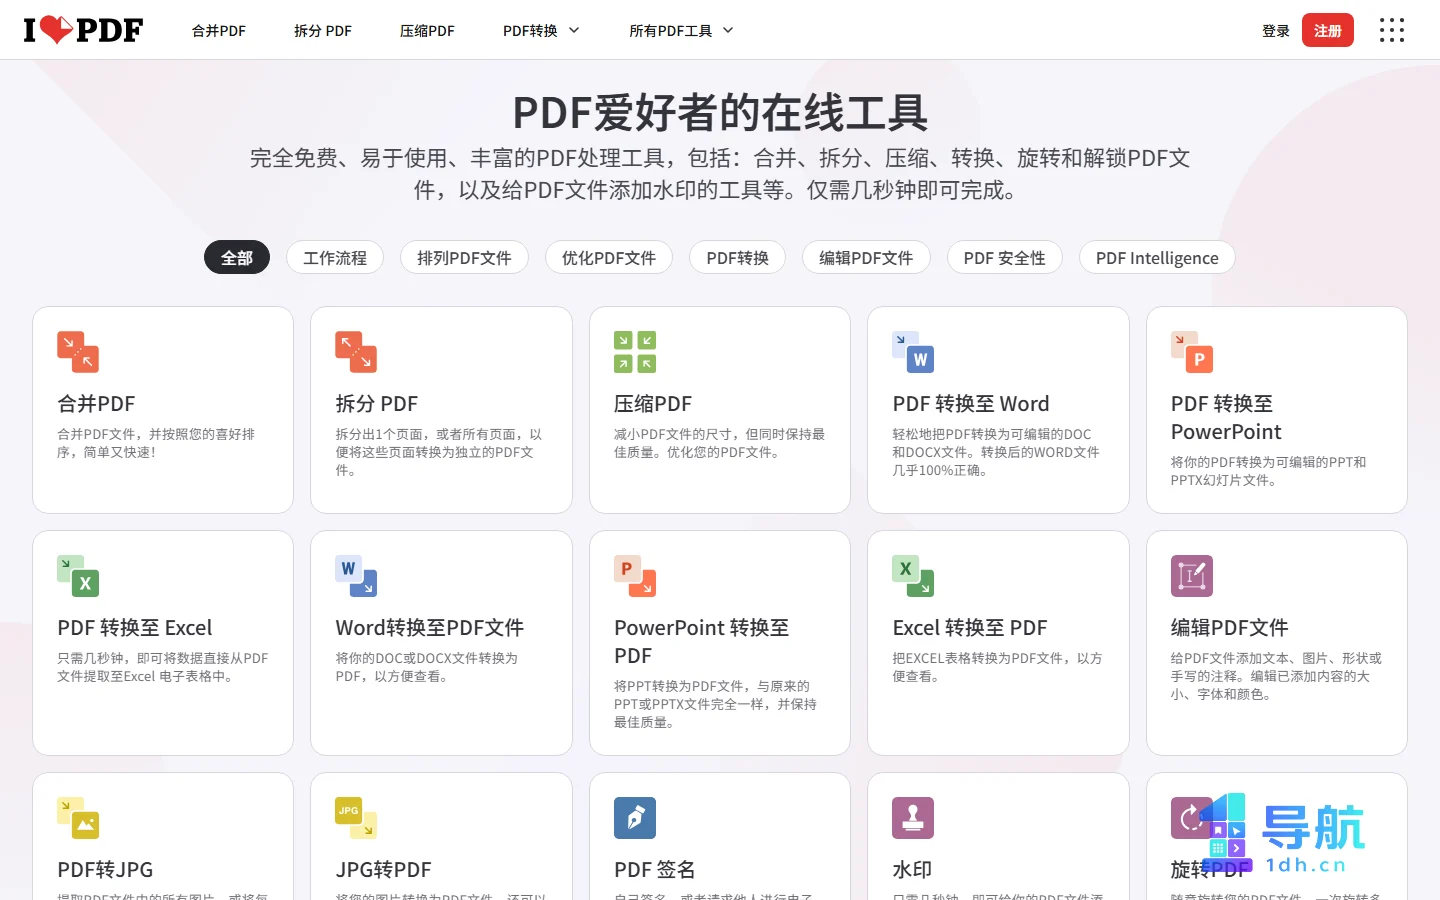The width and height of the screenshot is (1440, 900).
Task: Open the PDF转JPG card title
Action: (x=105, y=870)
